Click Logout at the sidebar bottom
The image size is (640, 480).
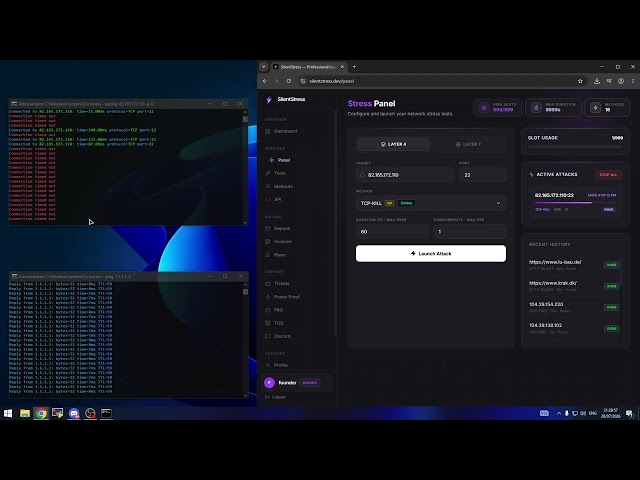point(276,397)
